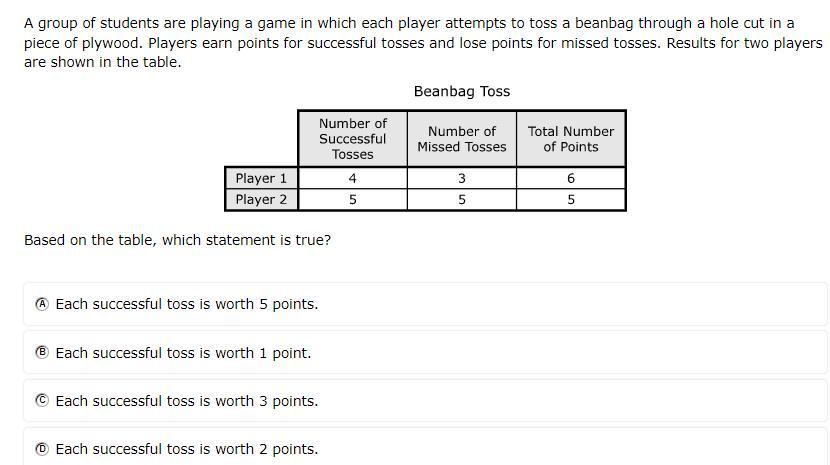The image size is (830, 465).
Task: Click Player 1's missed tosses cell '3'
Action: (x=462, y=178)
